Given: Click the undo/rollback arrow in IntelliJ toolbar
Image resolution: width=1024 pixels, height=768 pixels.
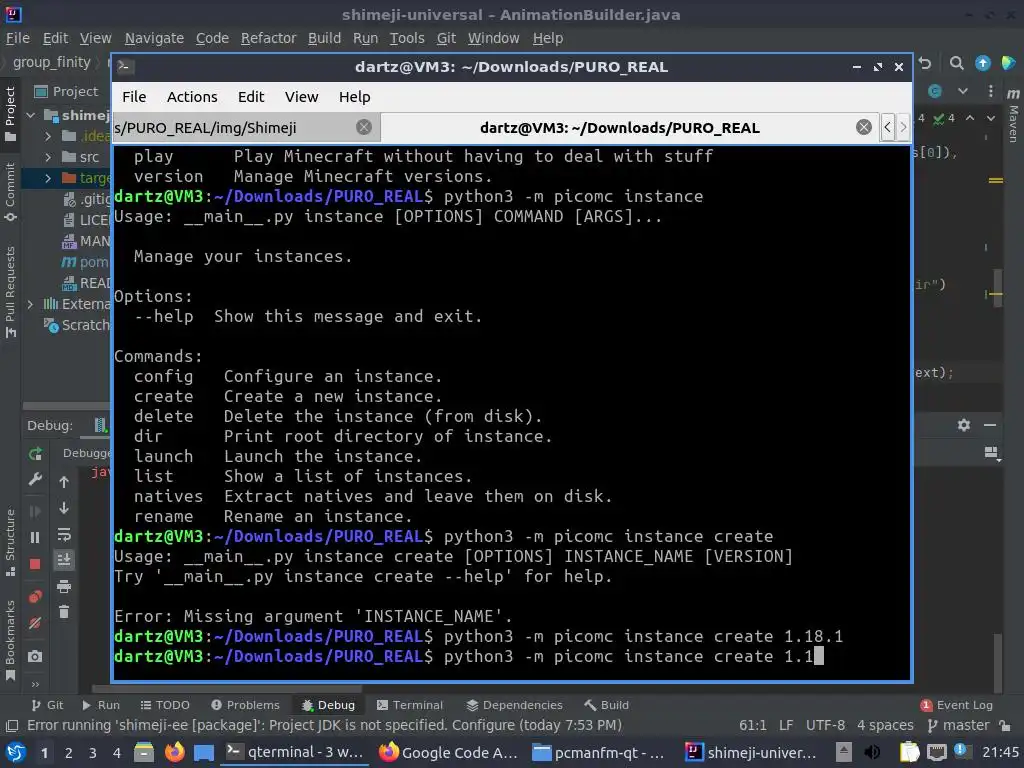Looking at the screenshot, I should click(x=925, y=63).
